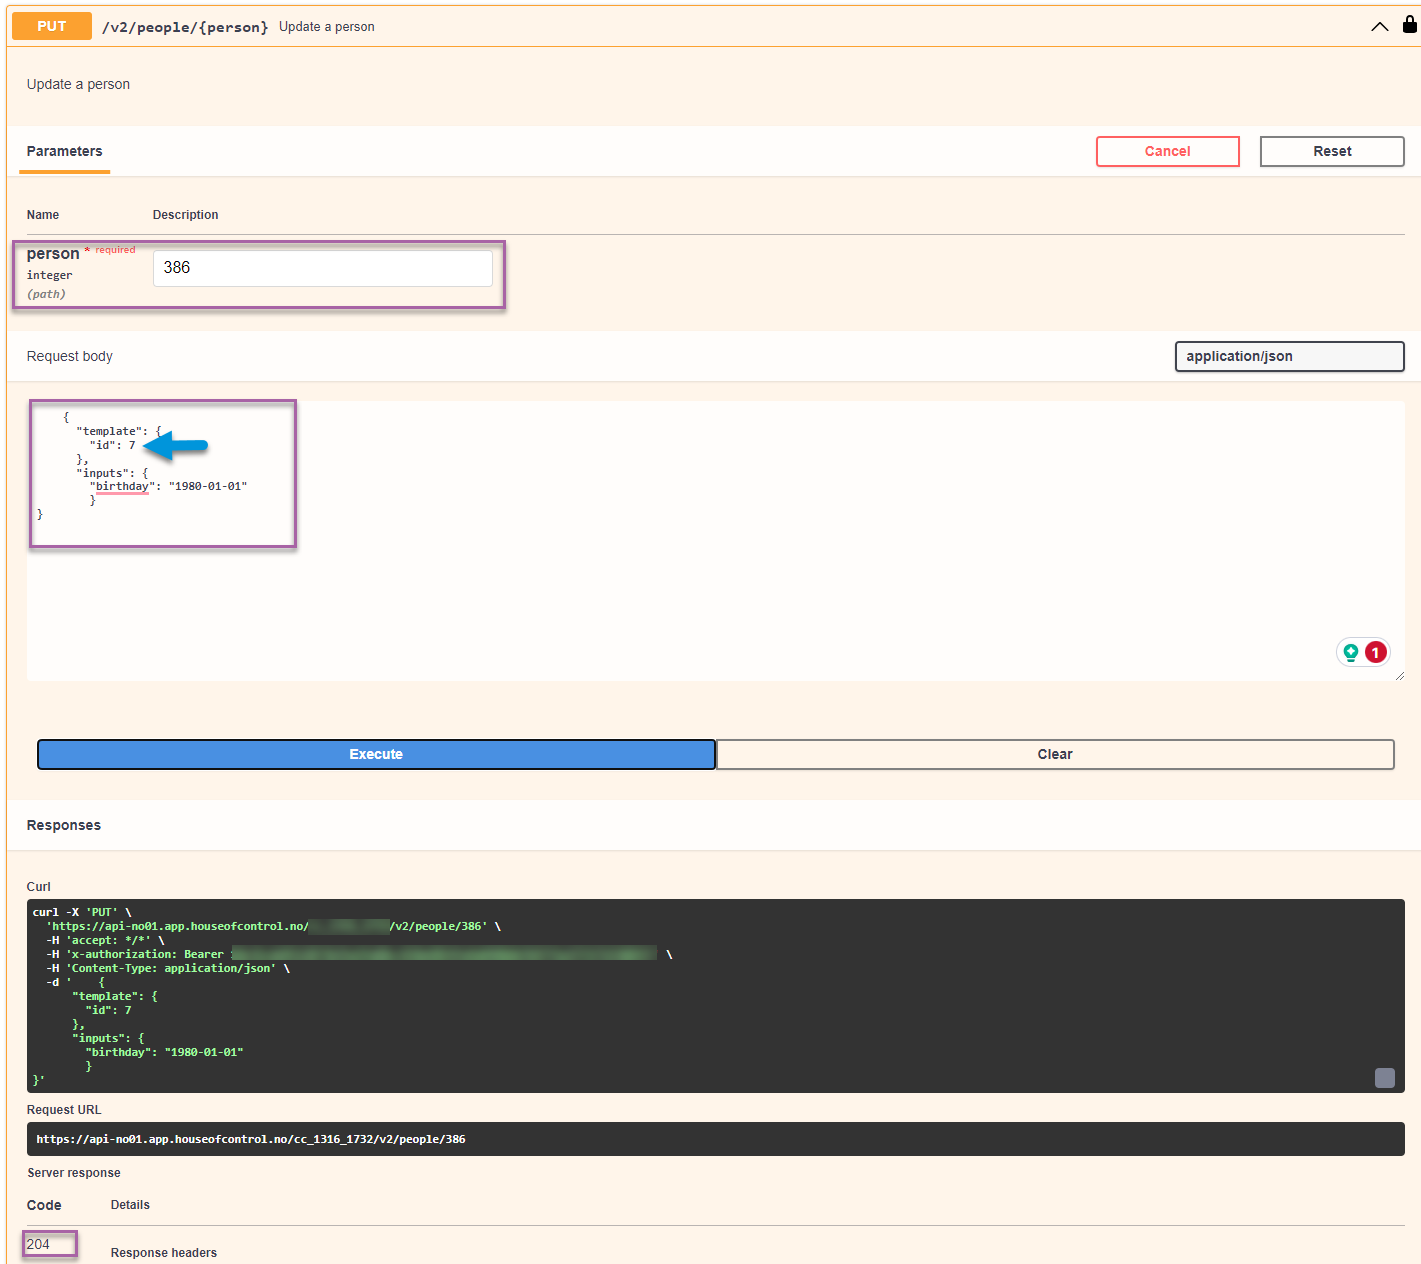Click inside the request body editor

tap(715, 541)
